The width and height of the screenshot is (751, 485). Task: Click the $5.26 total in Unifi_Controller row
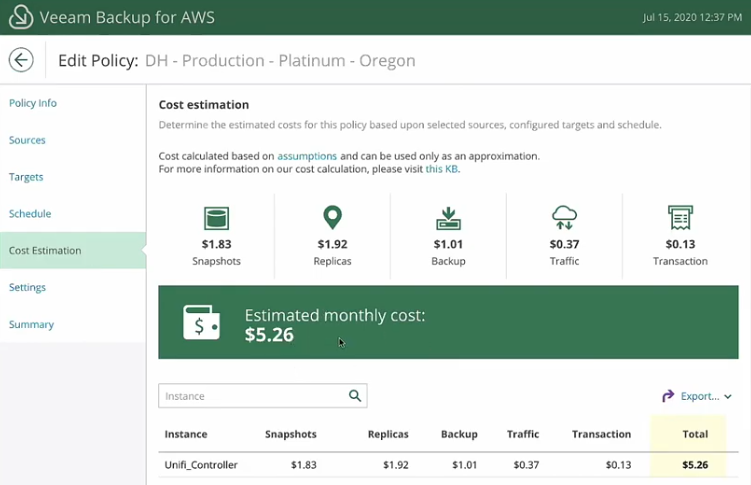(695, 465)
